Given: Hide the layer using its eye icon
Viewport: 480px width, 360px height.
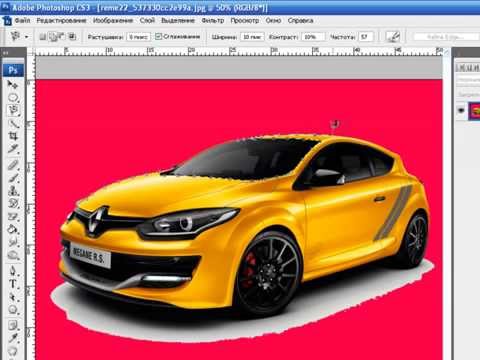Looking at the screenshot, I should click(461, 110).
